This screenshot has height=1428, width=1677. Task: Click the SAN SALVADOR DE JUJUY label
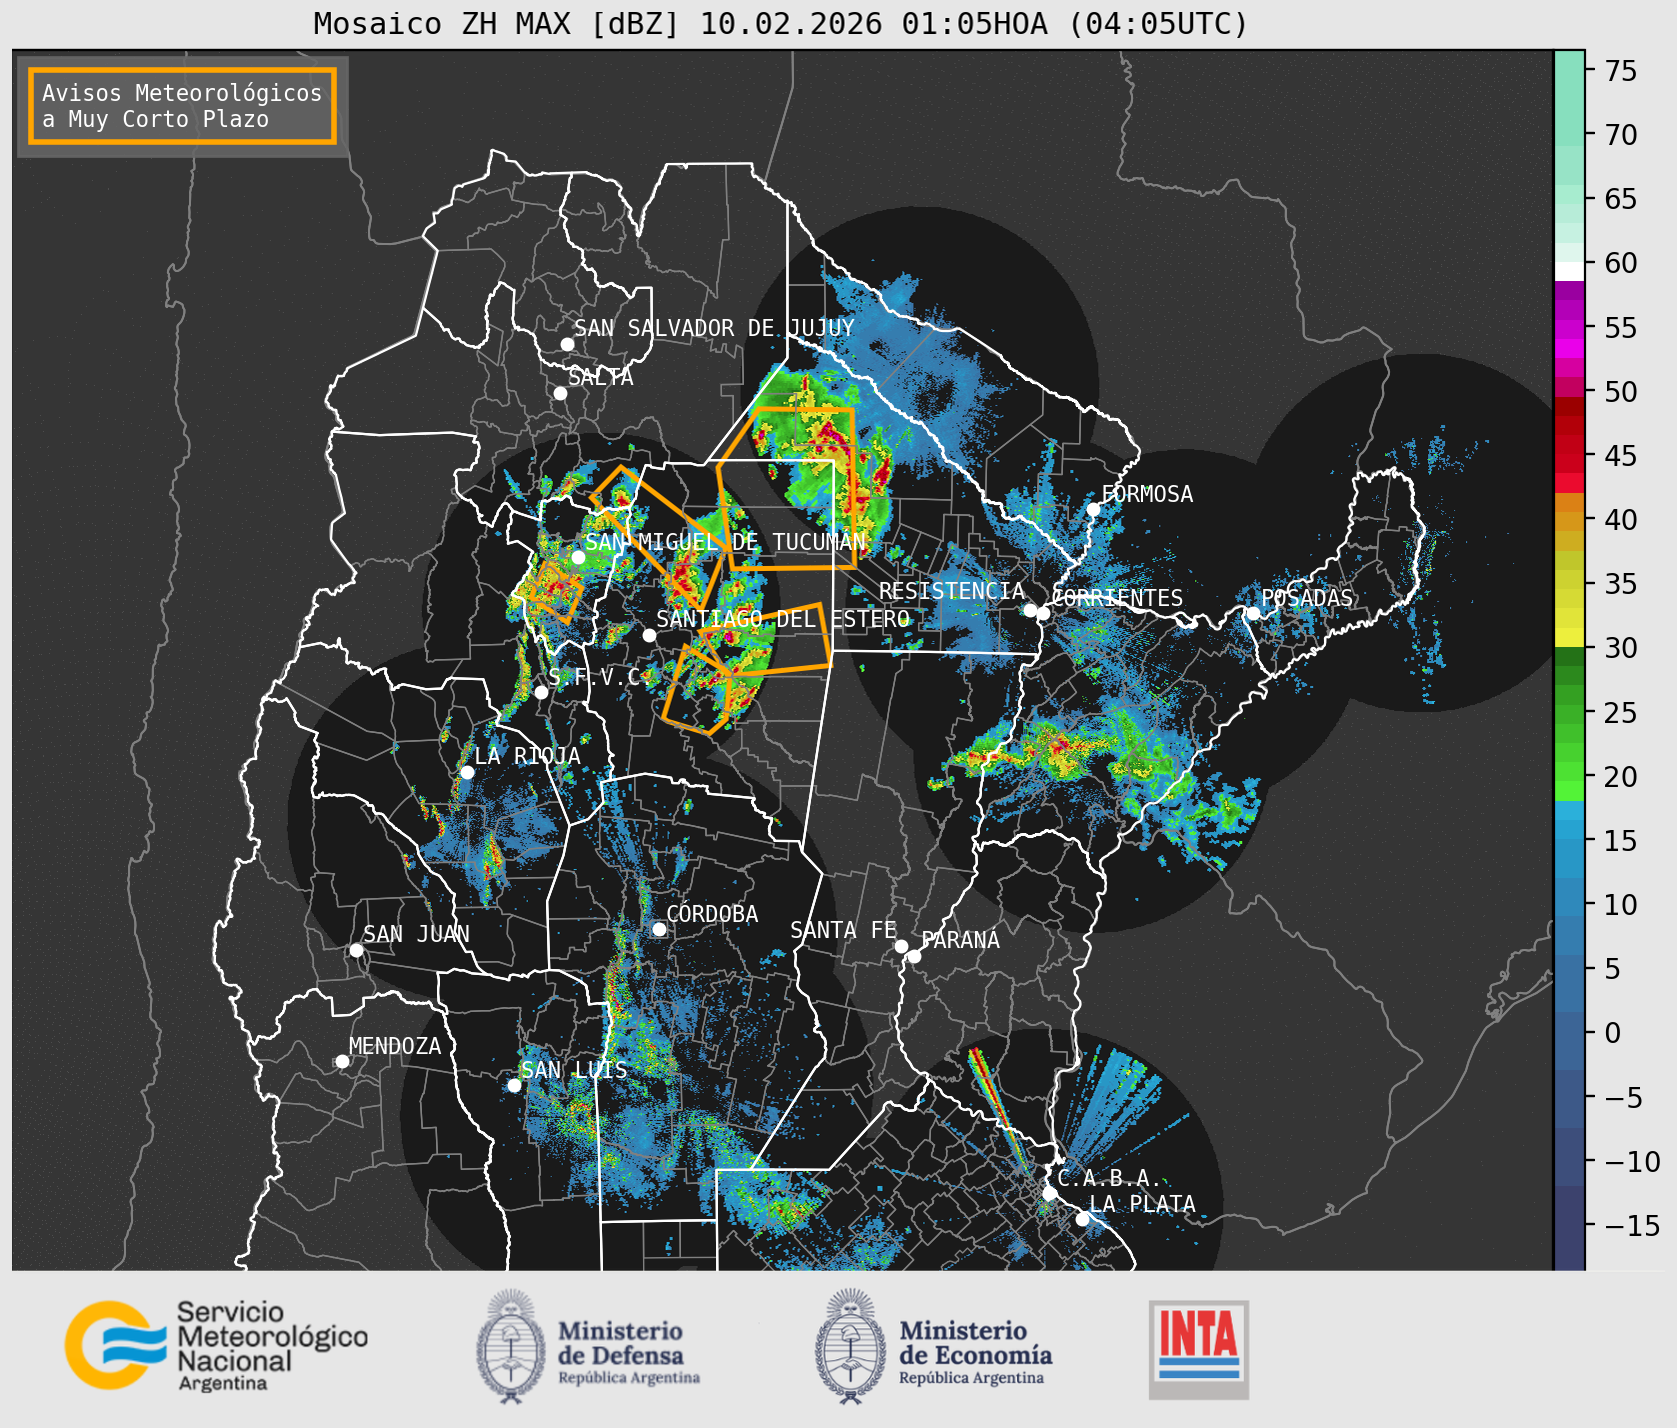point(714,328)
